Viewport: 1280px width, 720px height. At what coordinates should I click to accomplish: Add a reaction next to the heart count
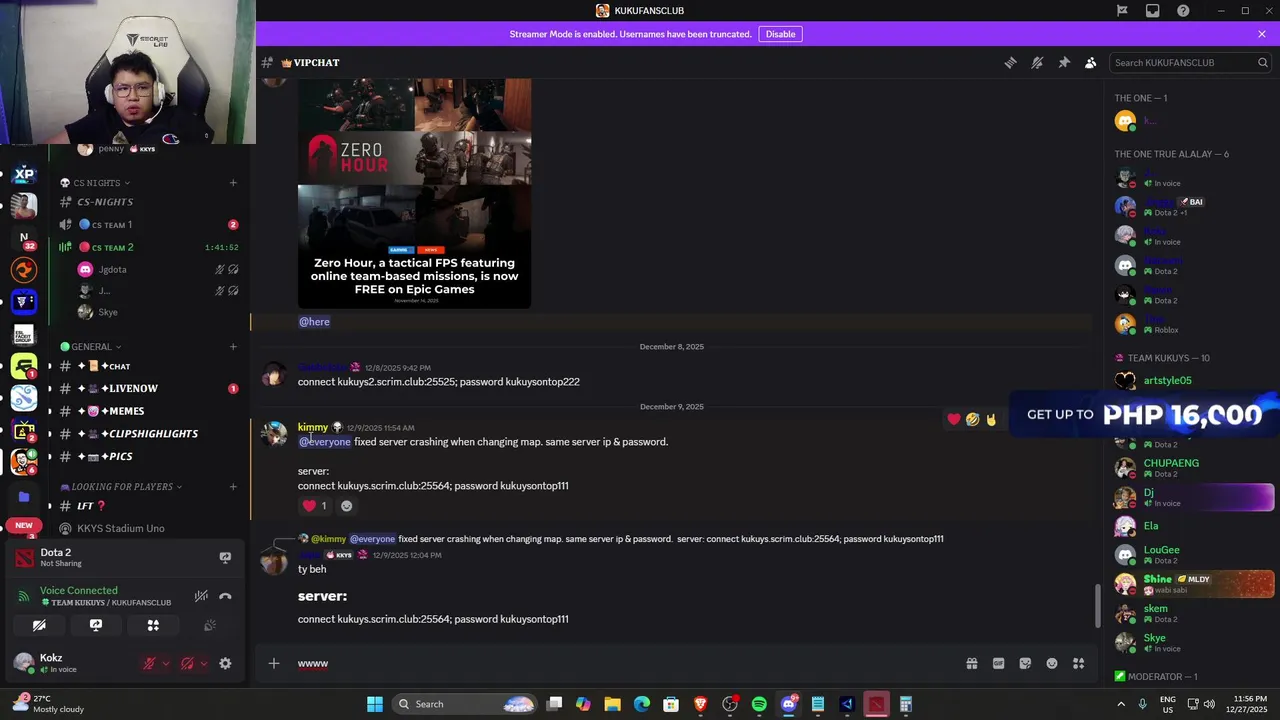click(346, 506)
